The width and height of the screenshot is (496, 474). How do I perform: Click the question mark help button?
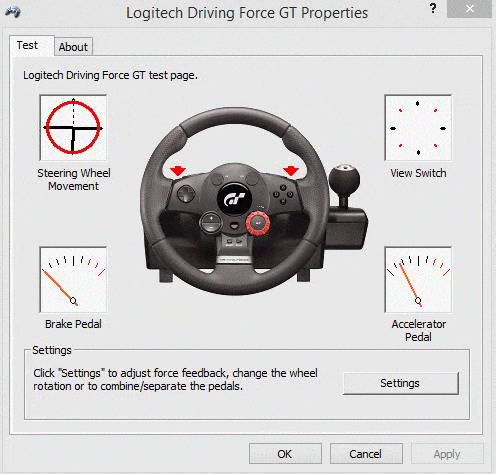(x=433, y=8)
